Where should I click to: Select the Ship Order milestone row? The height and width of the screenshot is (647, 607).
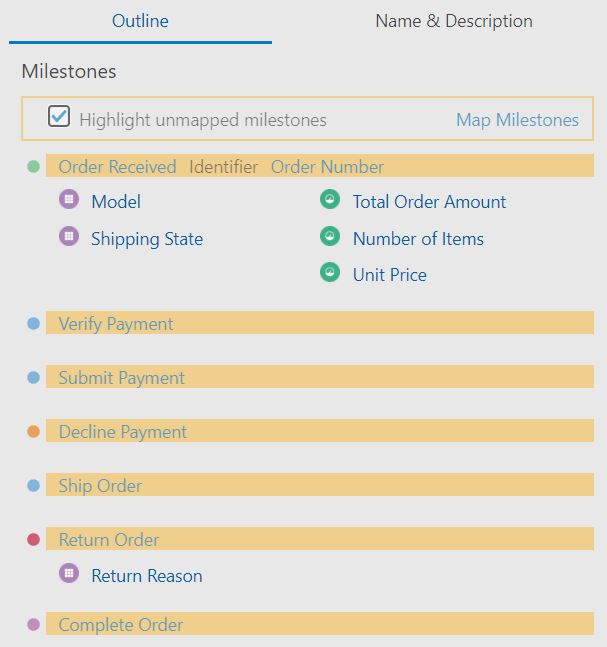coord(100,486)
